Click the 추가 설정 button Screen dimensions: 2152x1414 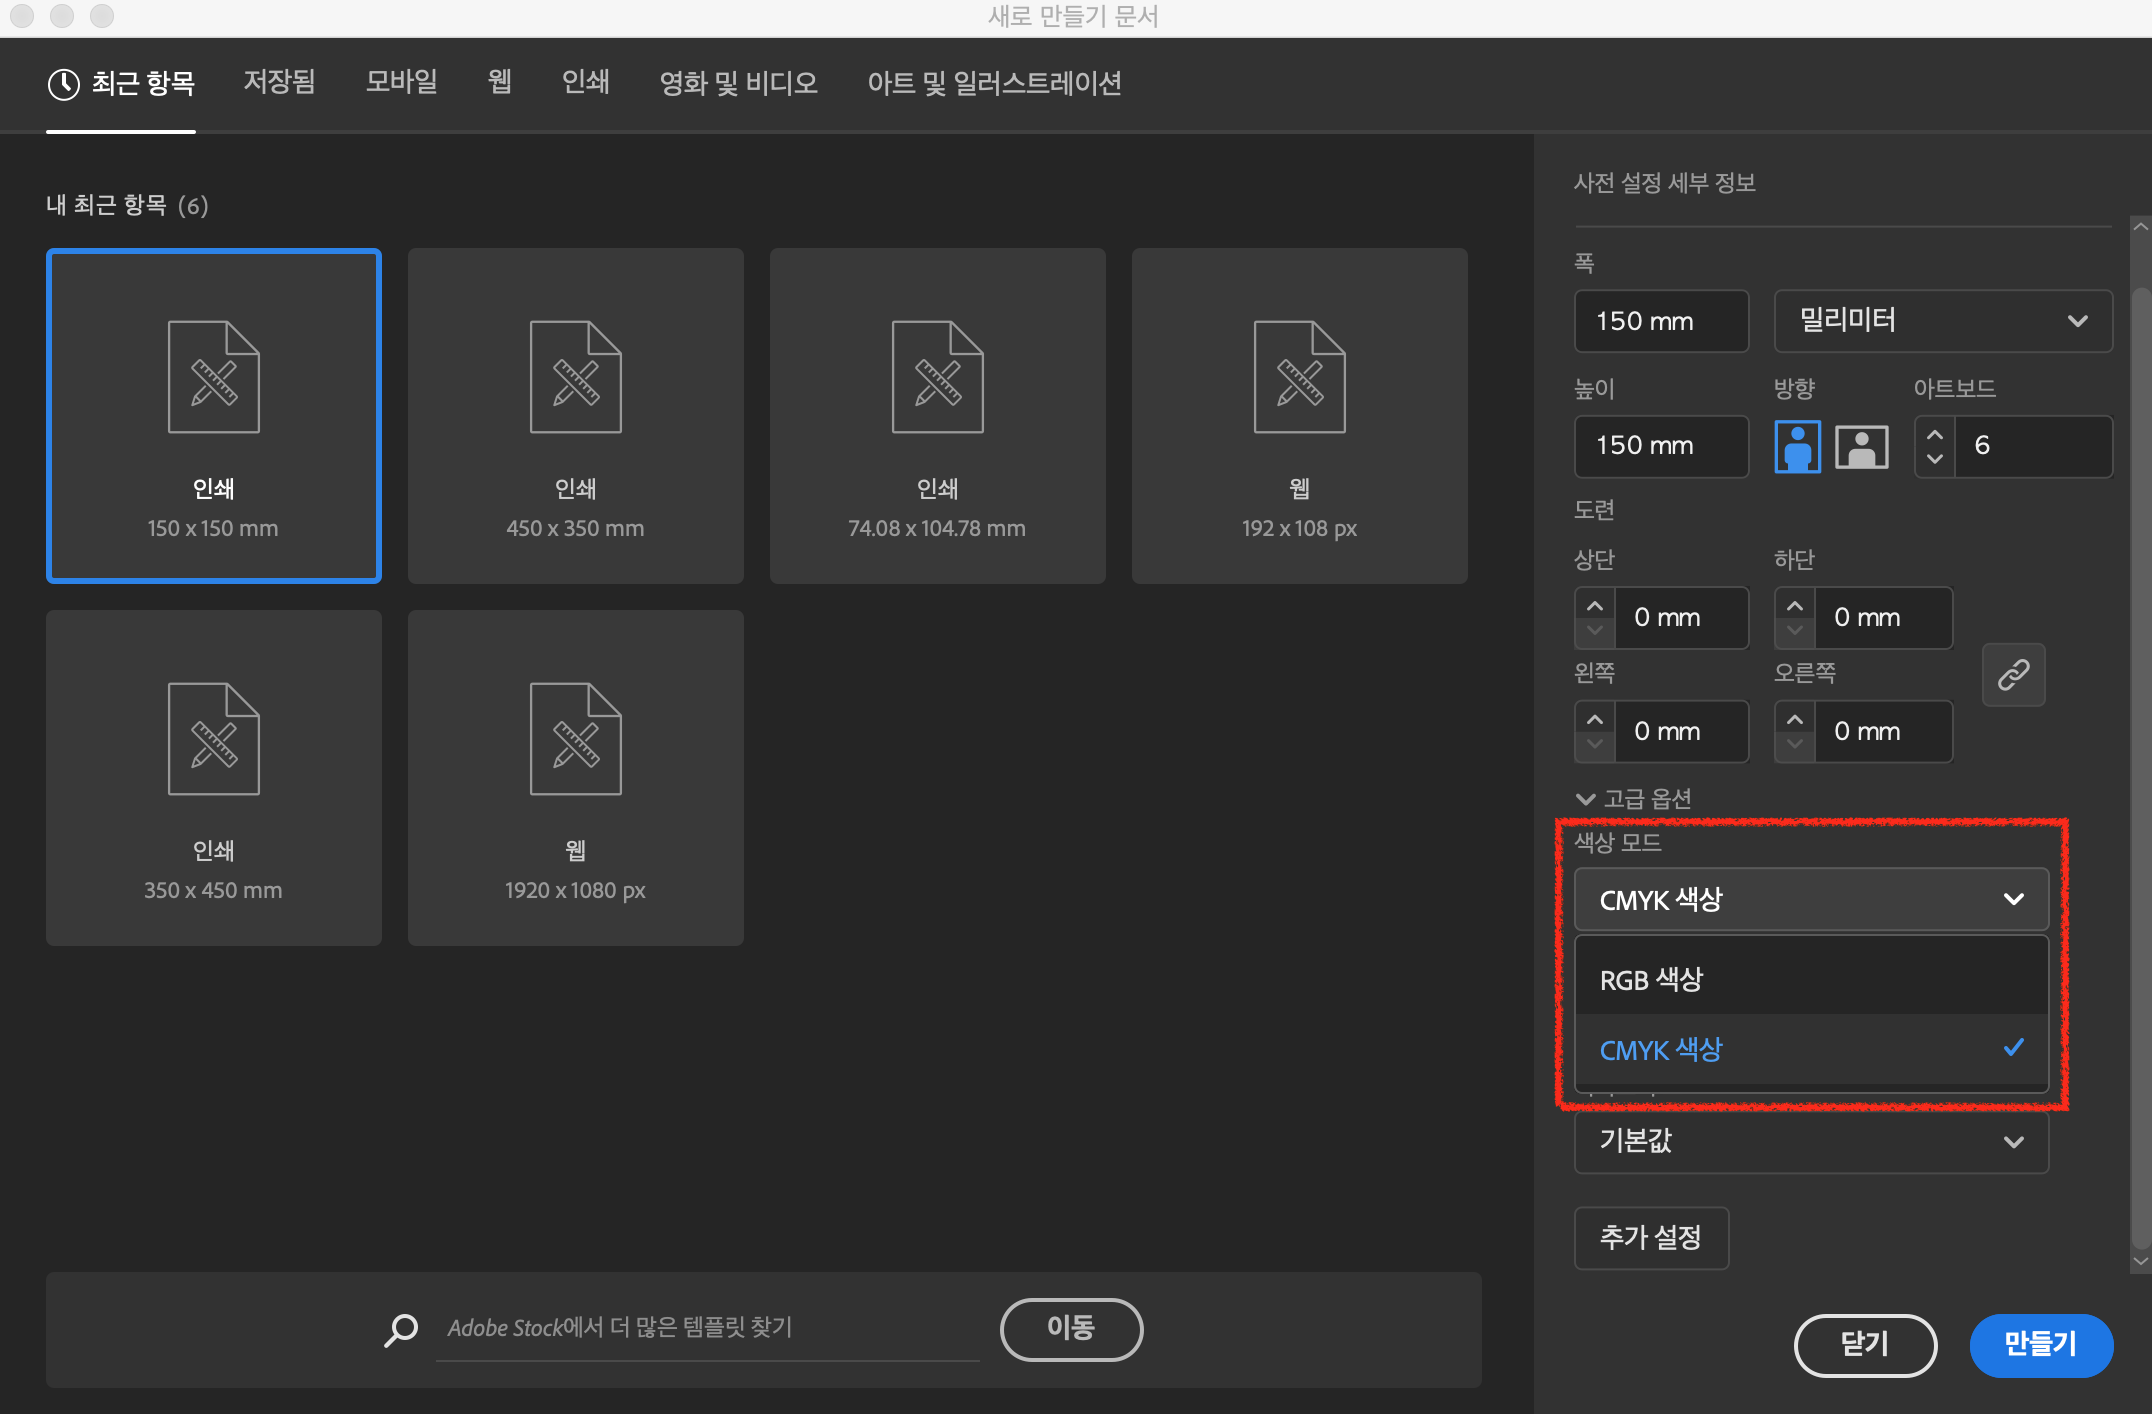(x=1650, y=1238)
